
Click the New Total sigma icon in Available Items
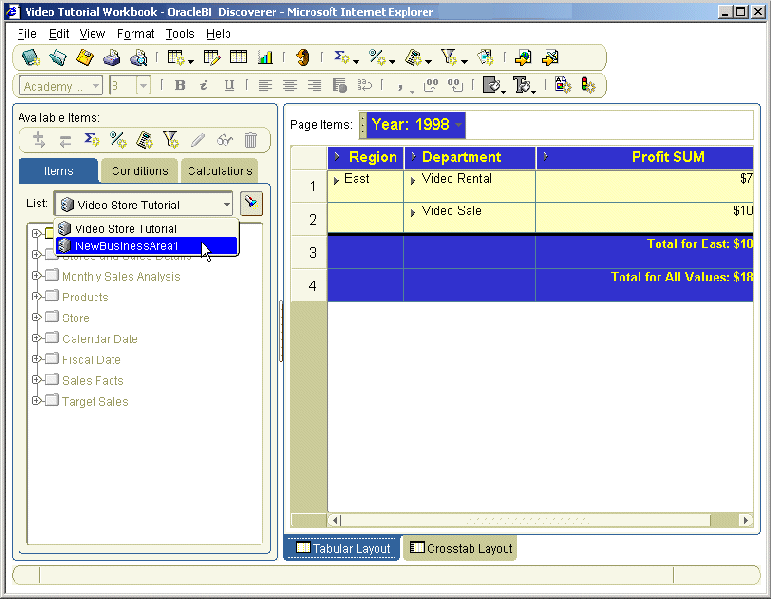tap(91, 140)
